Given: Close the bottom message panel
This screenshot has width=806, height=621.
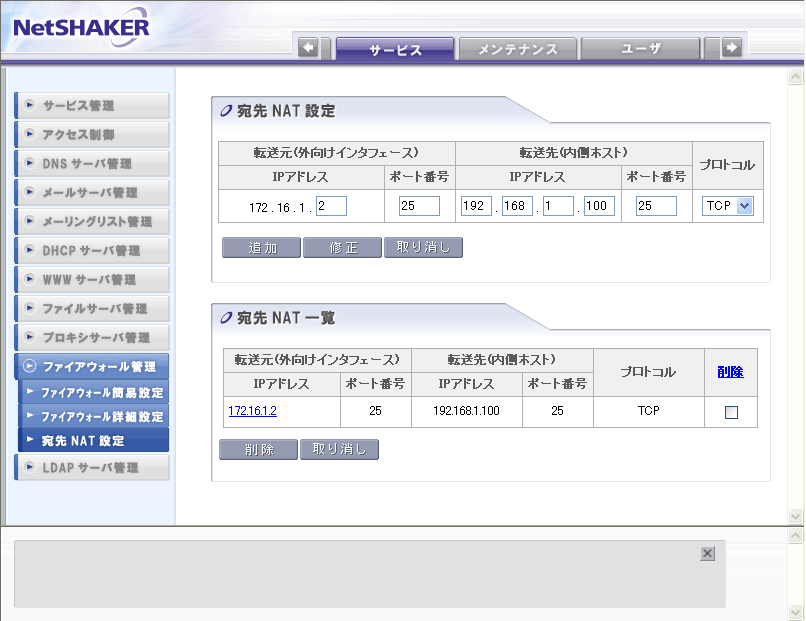Looking at the screenshot, I should 707,554.
